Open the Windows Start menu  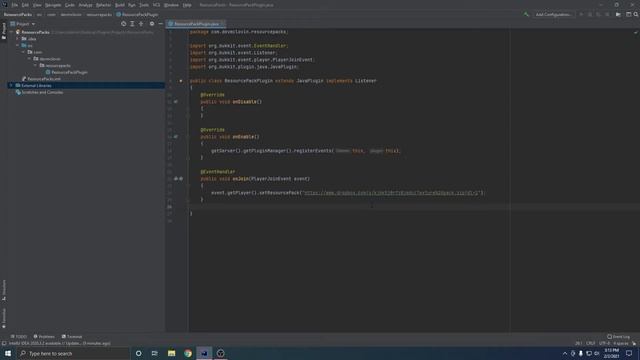[x=8, y=353]
